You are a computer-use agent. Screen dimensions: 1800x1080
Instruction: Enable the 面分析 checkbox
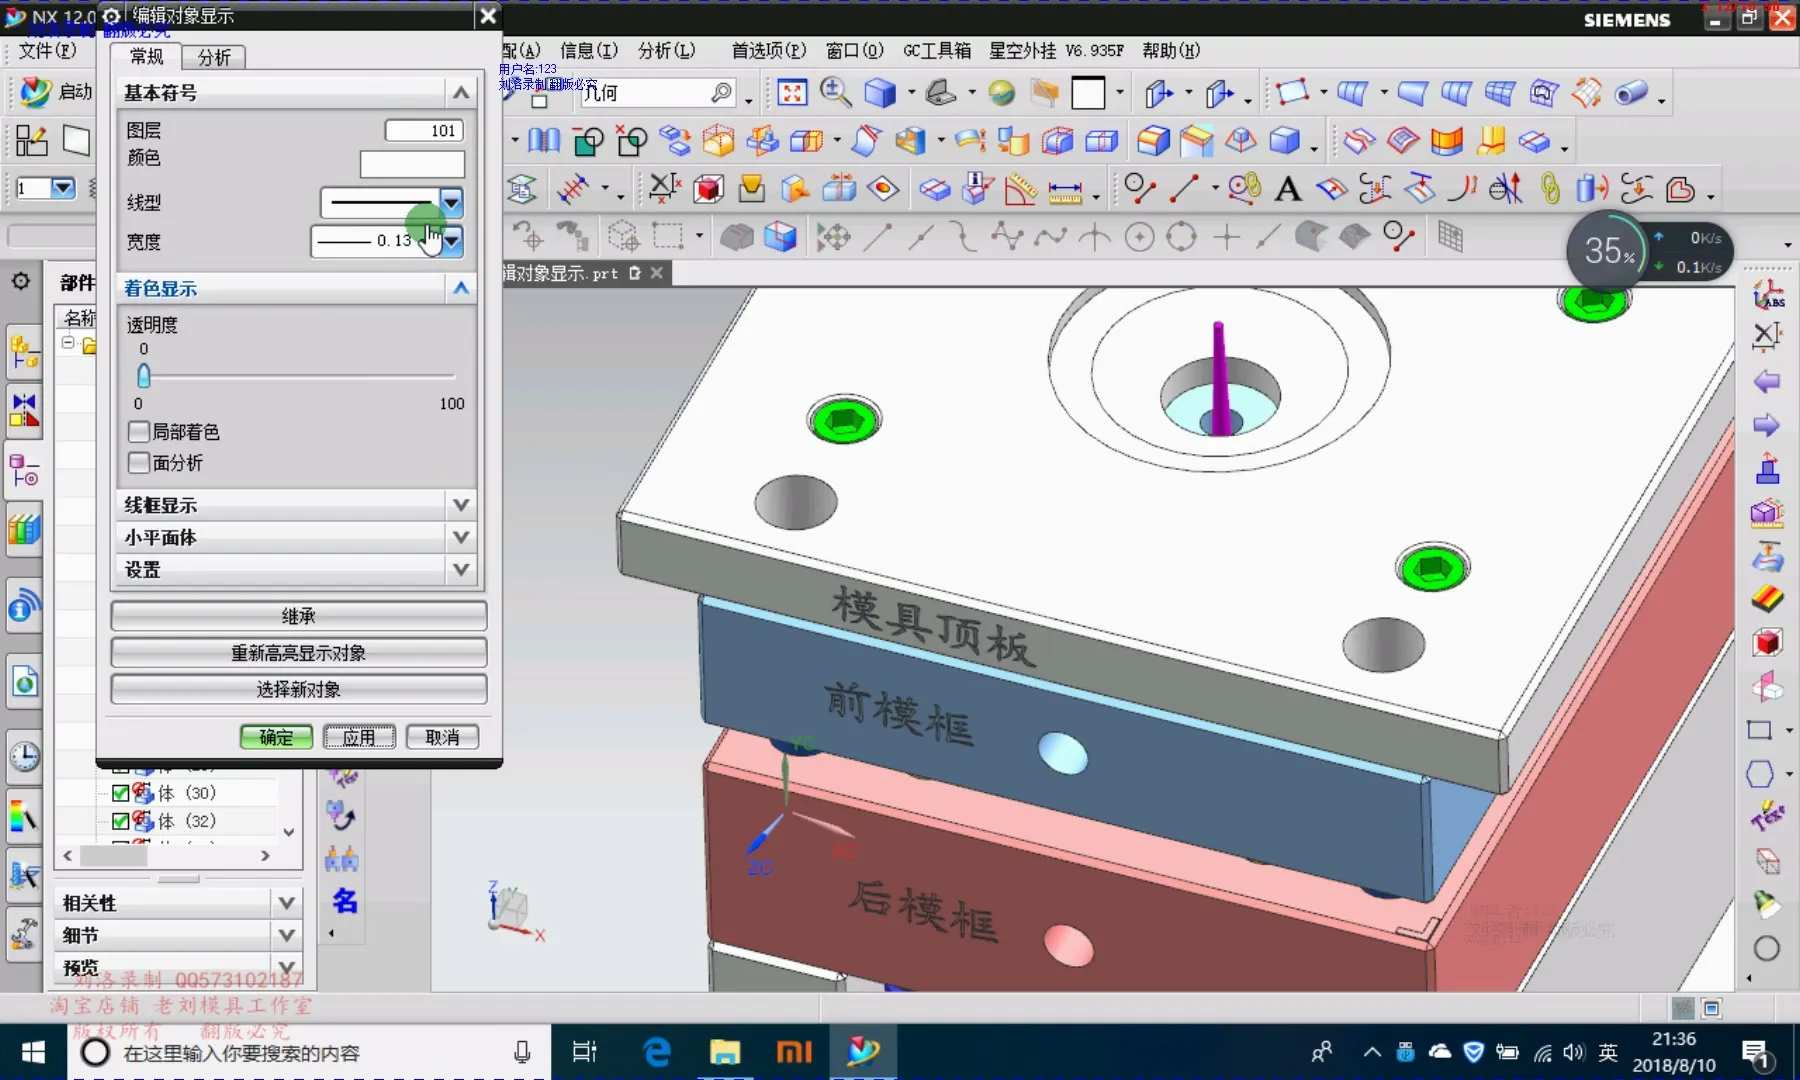[139, 463]
